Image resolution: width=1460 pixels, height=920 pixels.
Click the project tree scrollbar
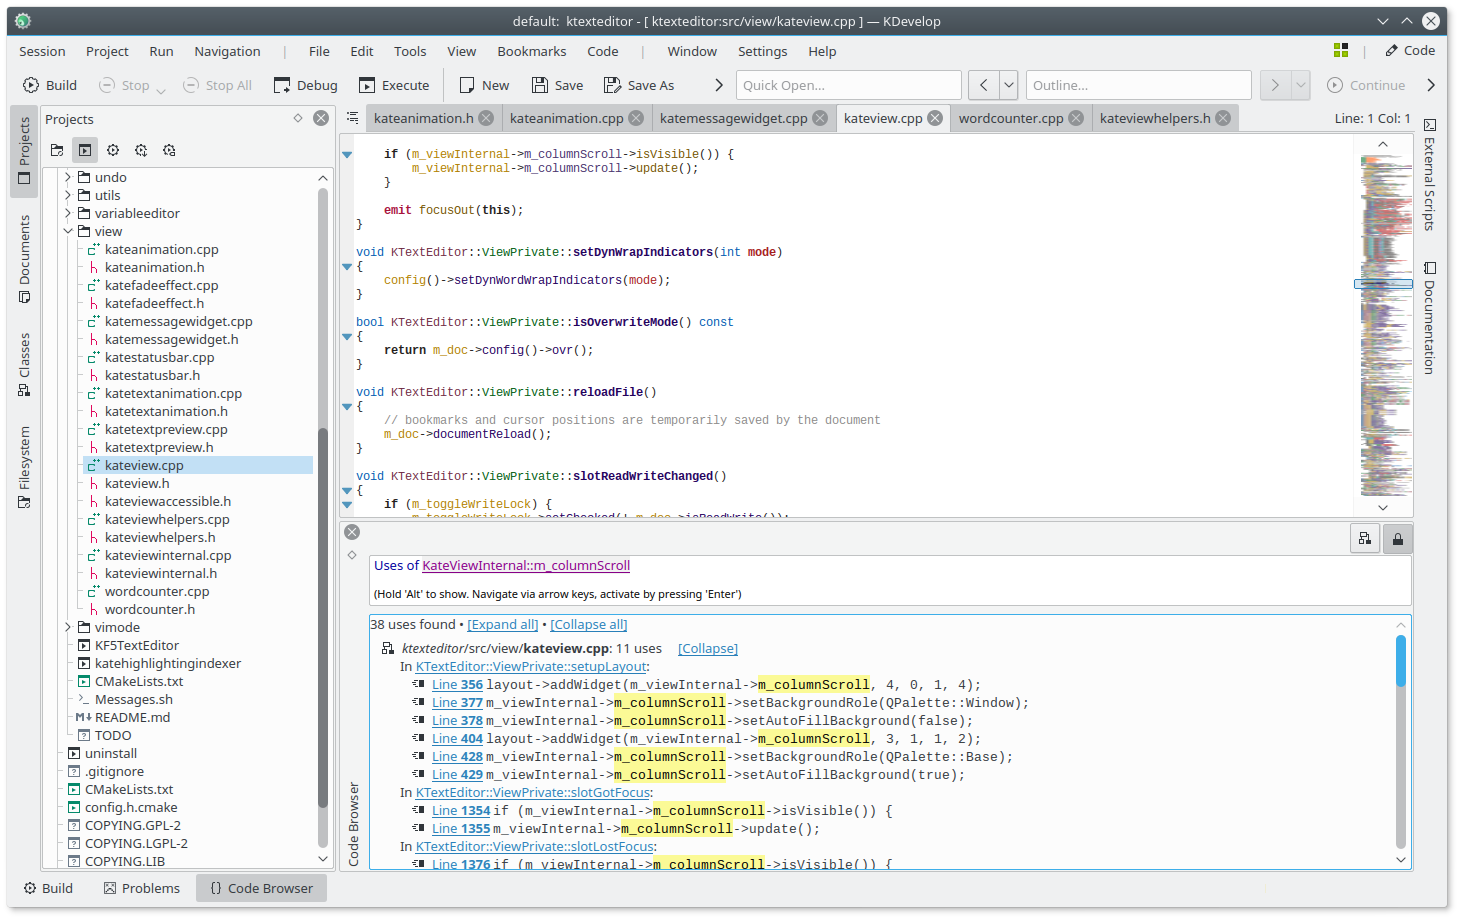[x=323, y=620]
